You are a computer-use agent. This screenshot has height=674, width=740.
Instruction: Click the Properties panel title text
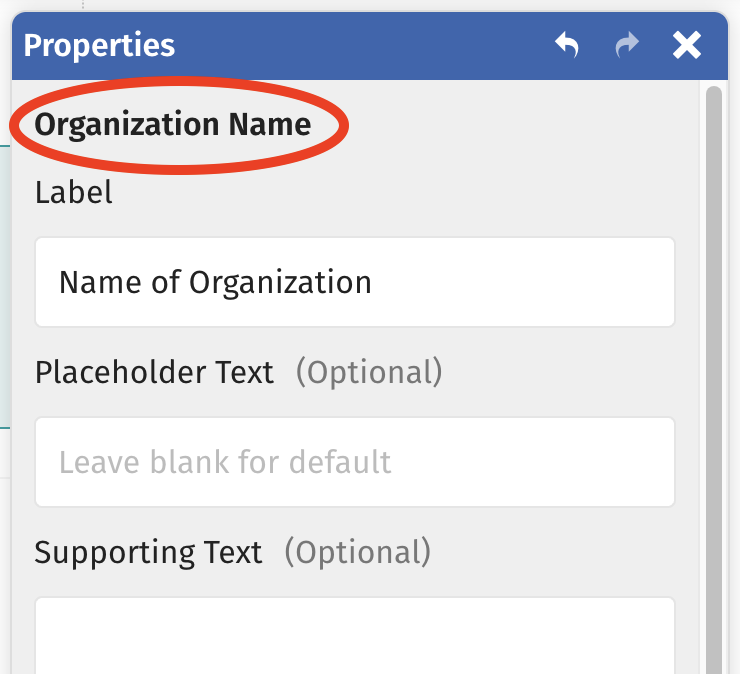99,45
